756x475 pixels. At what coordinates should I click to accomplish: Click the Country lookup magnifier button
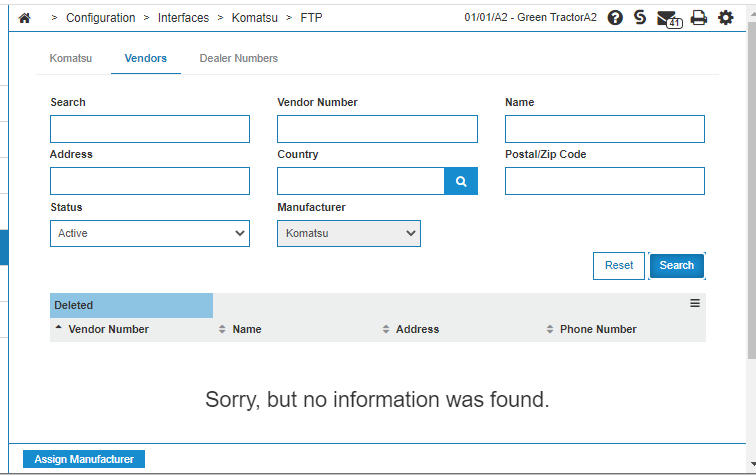461,181
